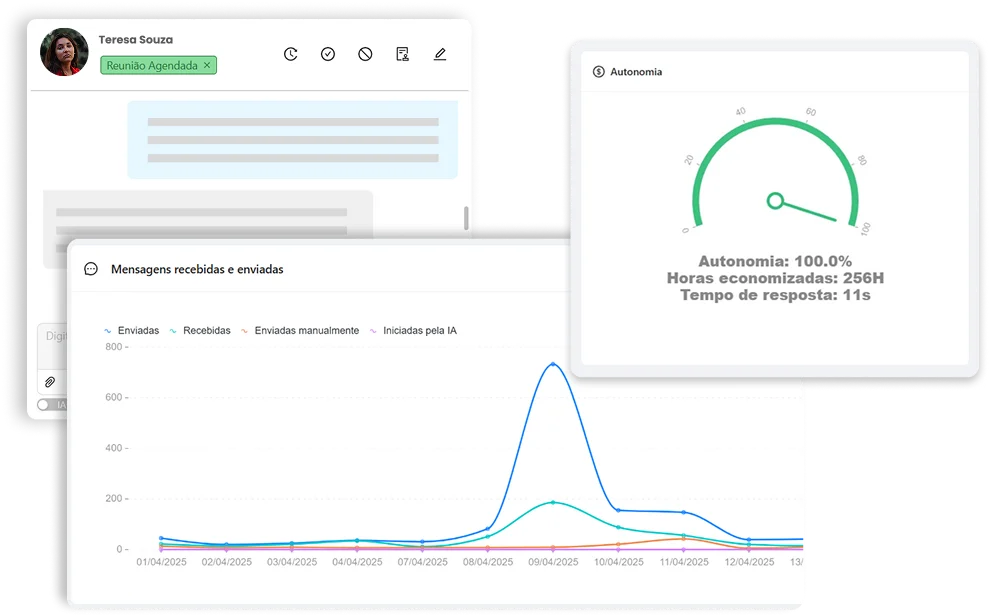Click the speech bubble icon beside Mensagens title
Viewport: 989px width, 616px height.
pyautogui.click(x=91, y=269)
